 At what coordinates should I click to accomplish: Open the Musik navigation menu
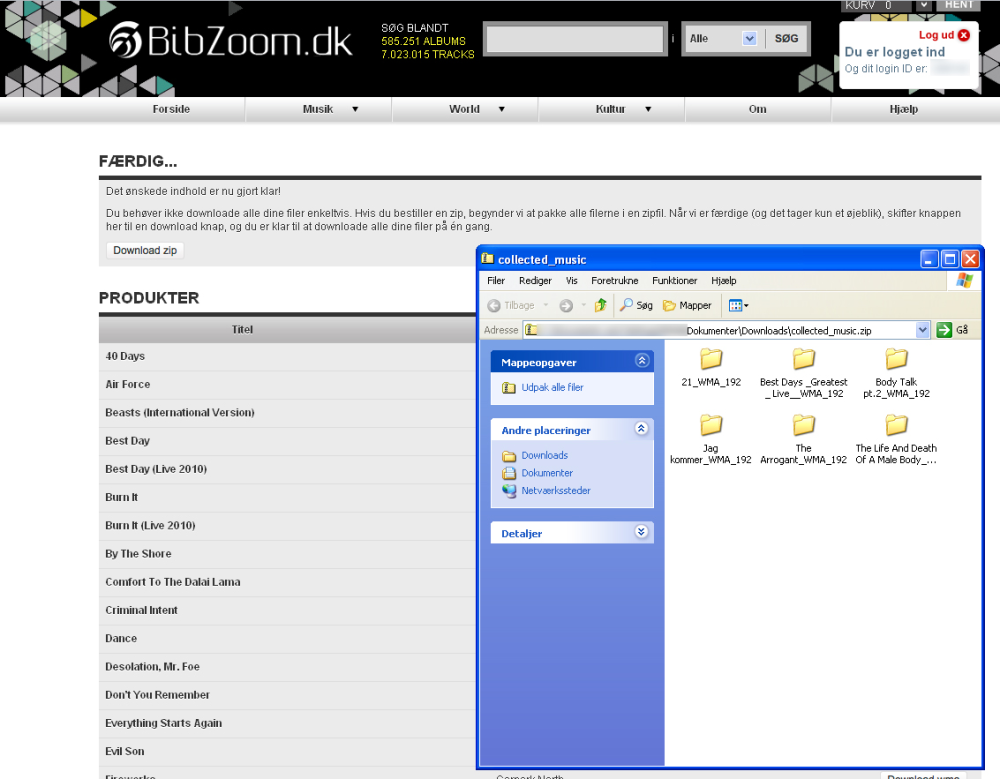(x=318, y=109)
